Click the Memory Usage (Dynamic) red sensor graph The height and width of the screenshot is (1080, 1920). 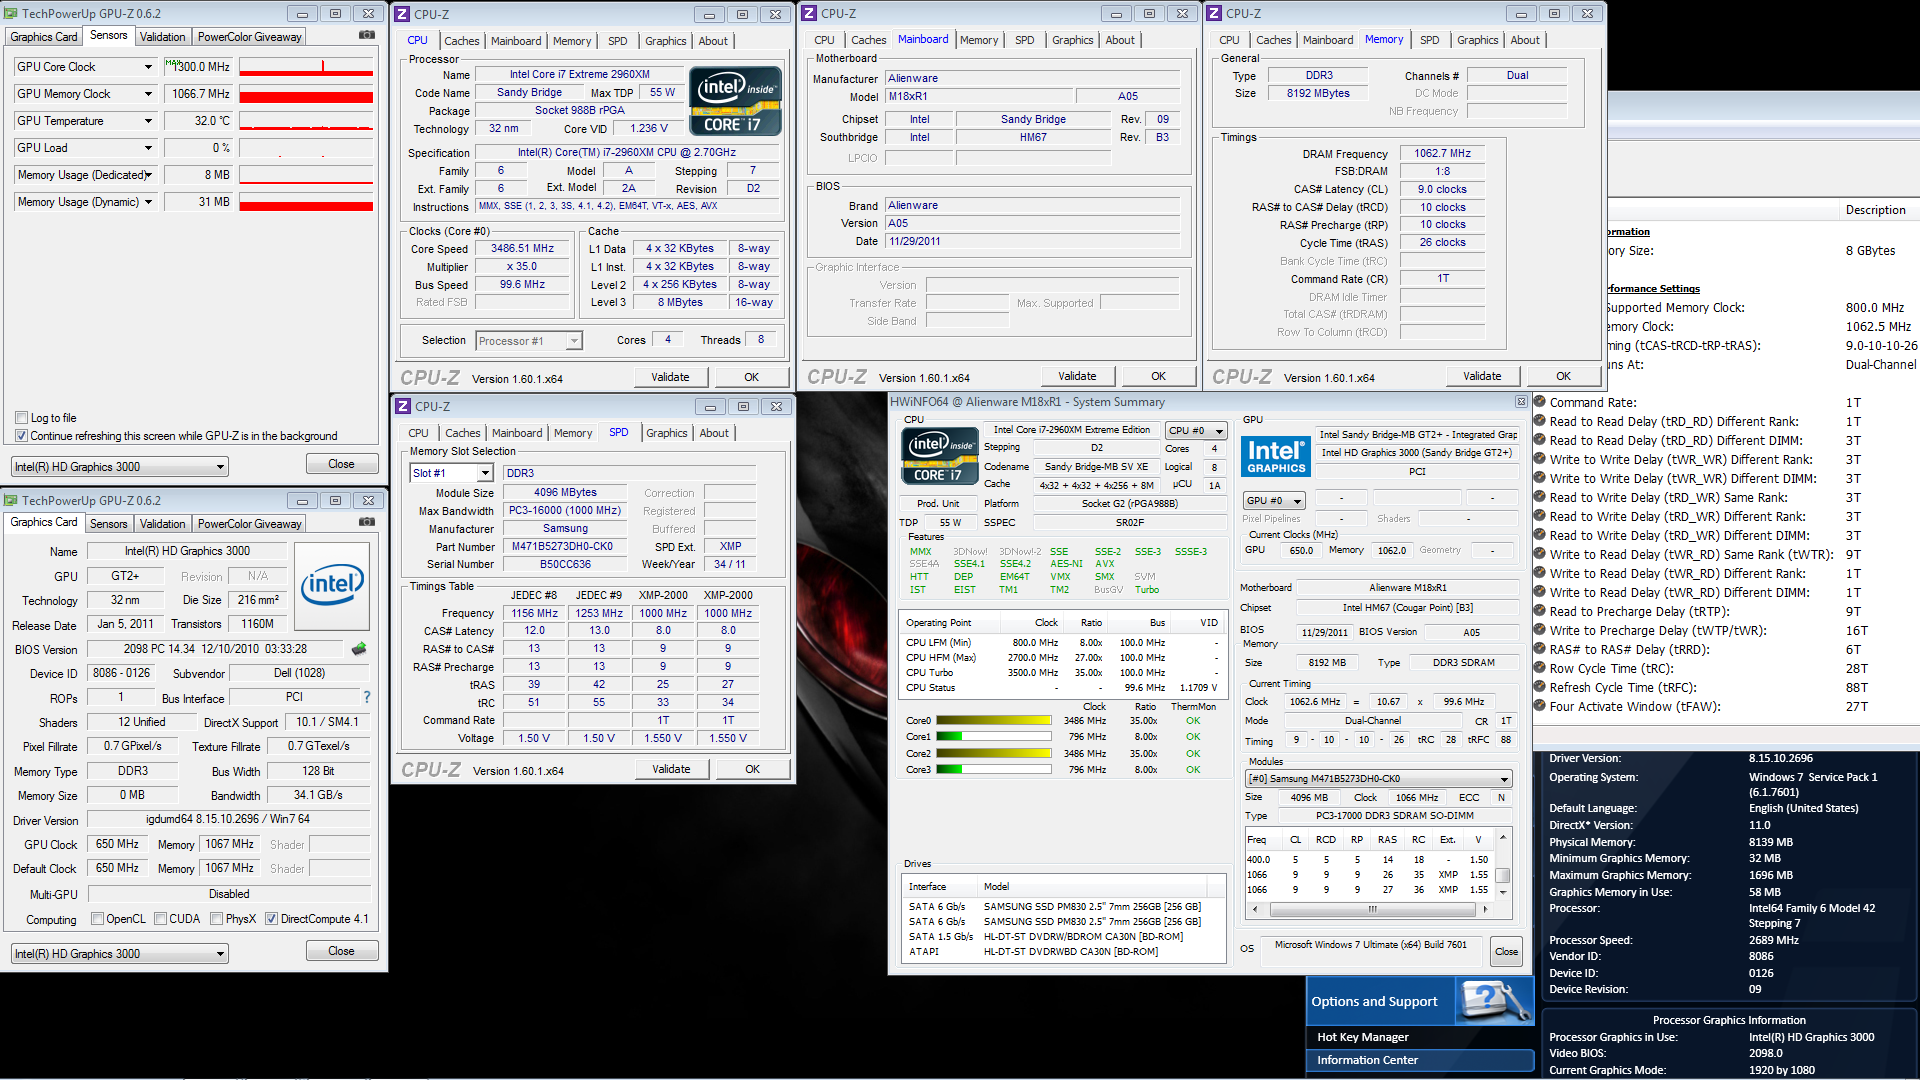coord(306,202)
